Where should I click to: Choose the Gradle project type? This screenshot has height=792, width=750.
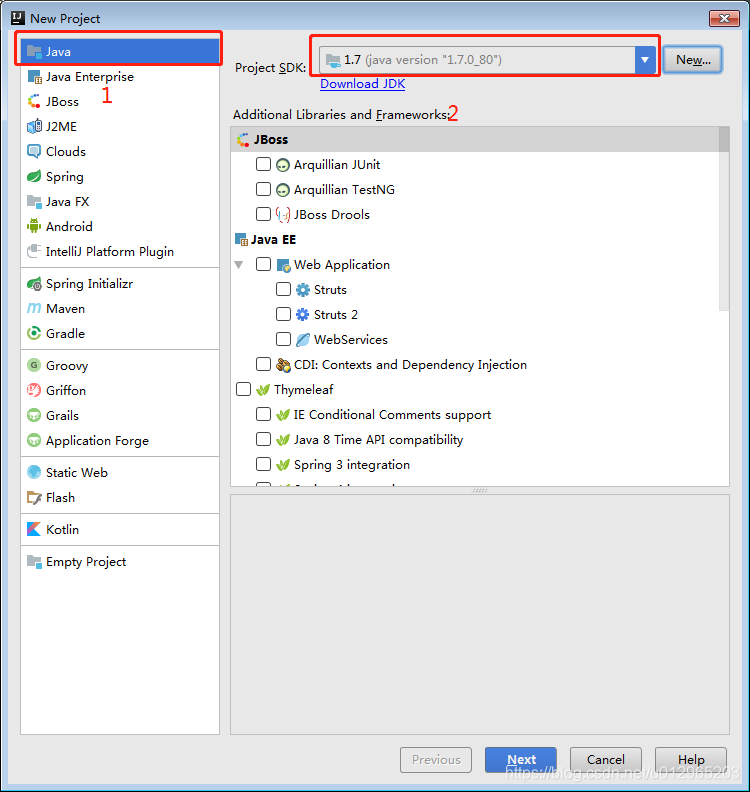120,333
